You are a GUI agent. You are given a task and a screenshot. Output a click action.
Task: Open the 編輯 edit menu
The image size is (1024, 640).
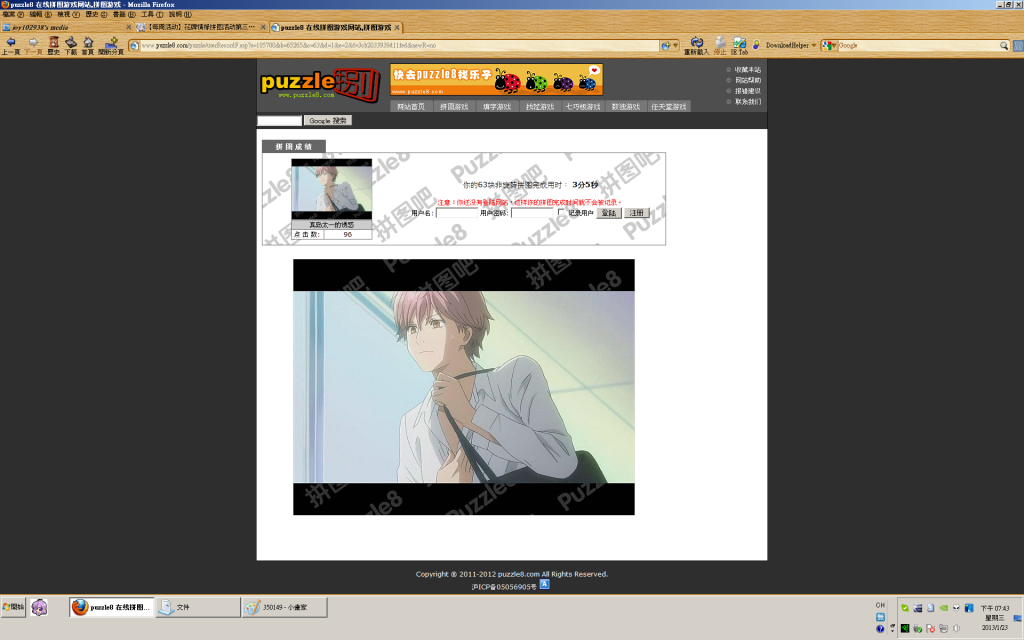point(40,14)
